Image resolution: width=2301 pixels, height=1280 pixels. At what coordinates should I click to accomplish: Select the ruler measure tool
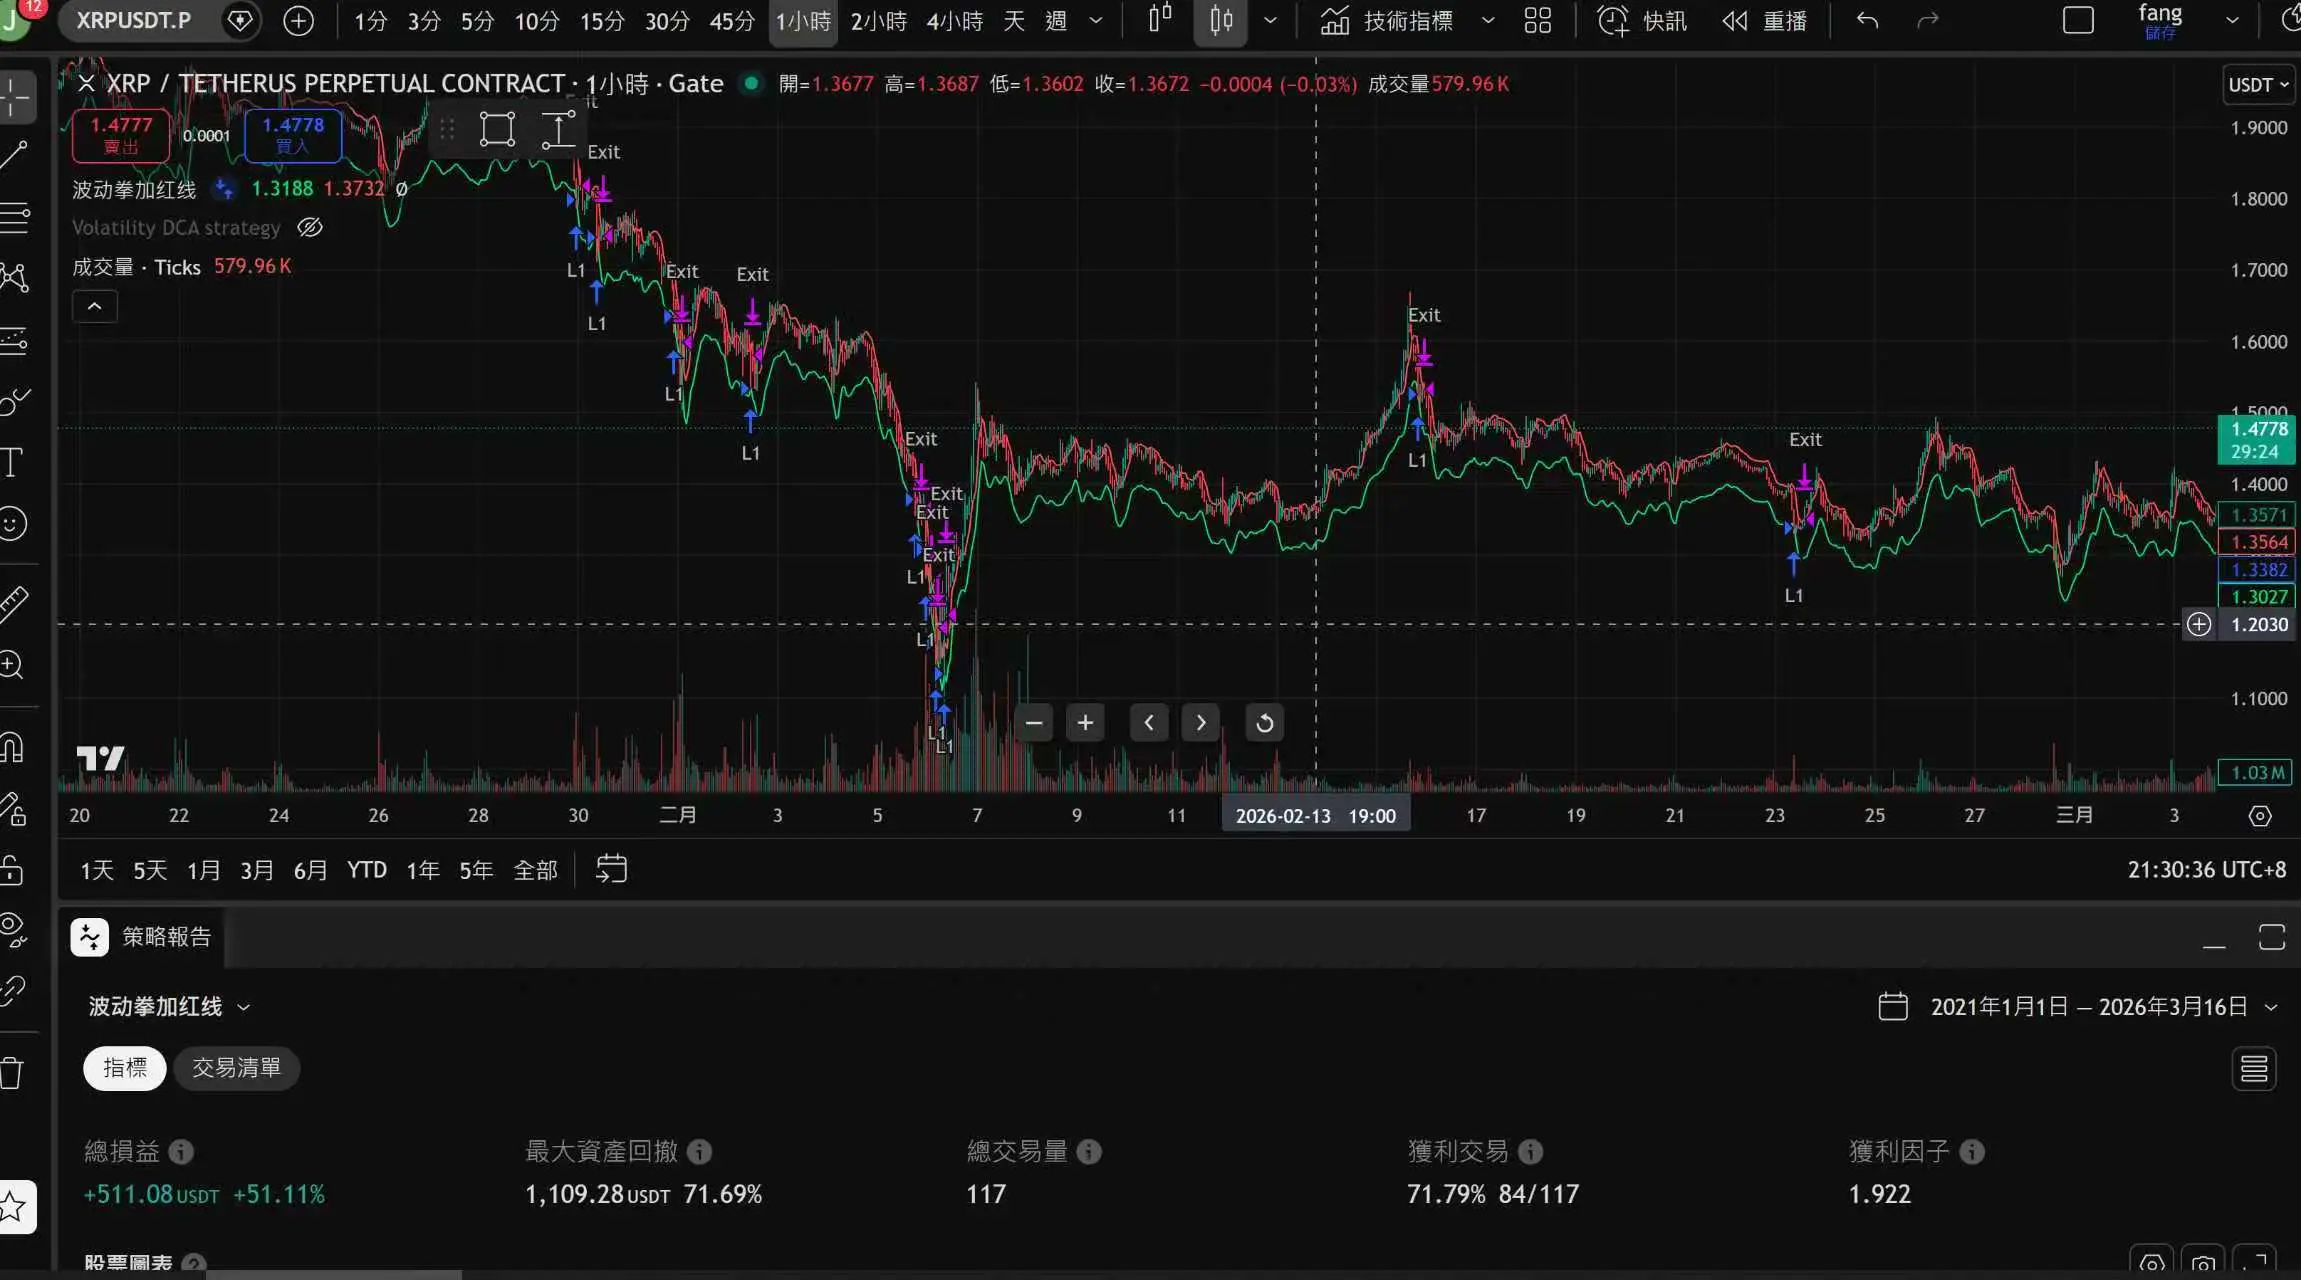pos(14,602)
